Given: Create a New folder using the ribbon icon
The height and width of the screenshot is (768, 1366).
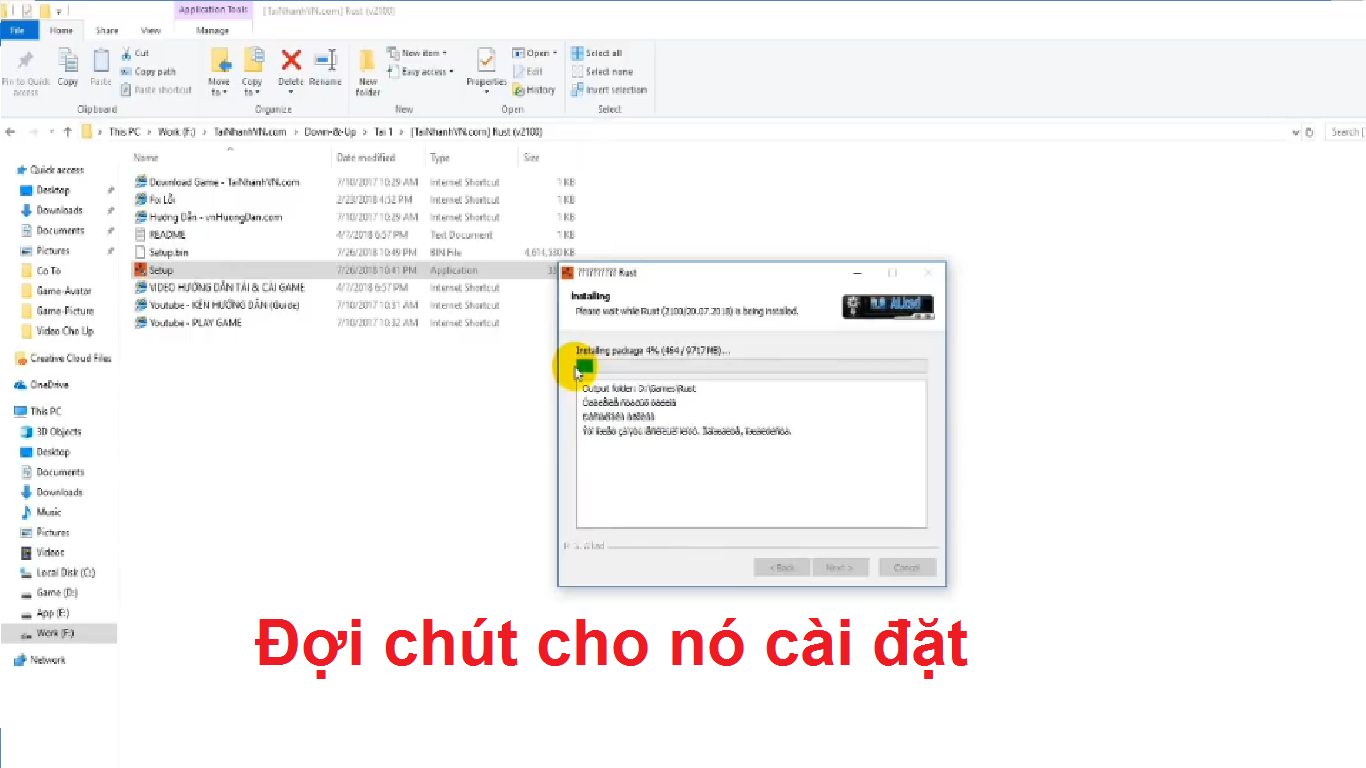Looking at the screenshot, I should click(x=367, y=67).
